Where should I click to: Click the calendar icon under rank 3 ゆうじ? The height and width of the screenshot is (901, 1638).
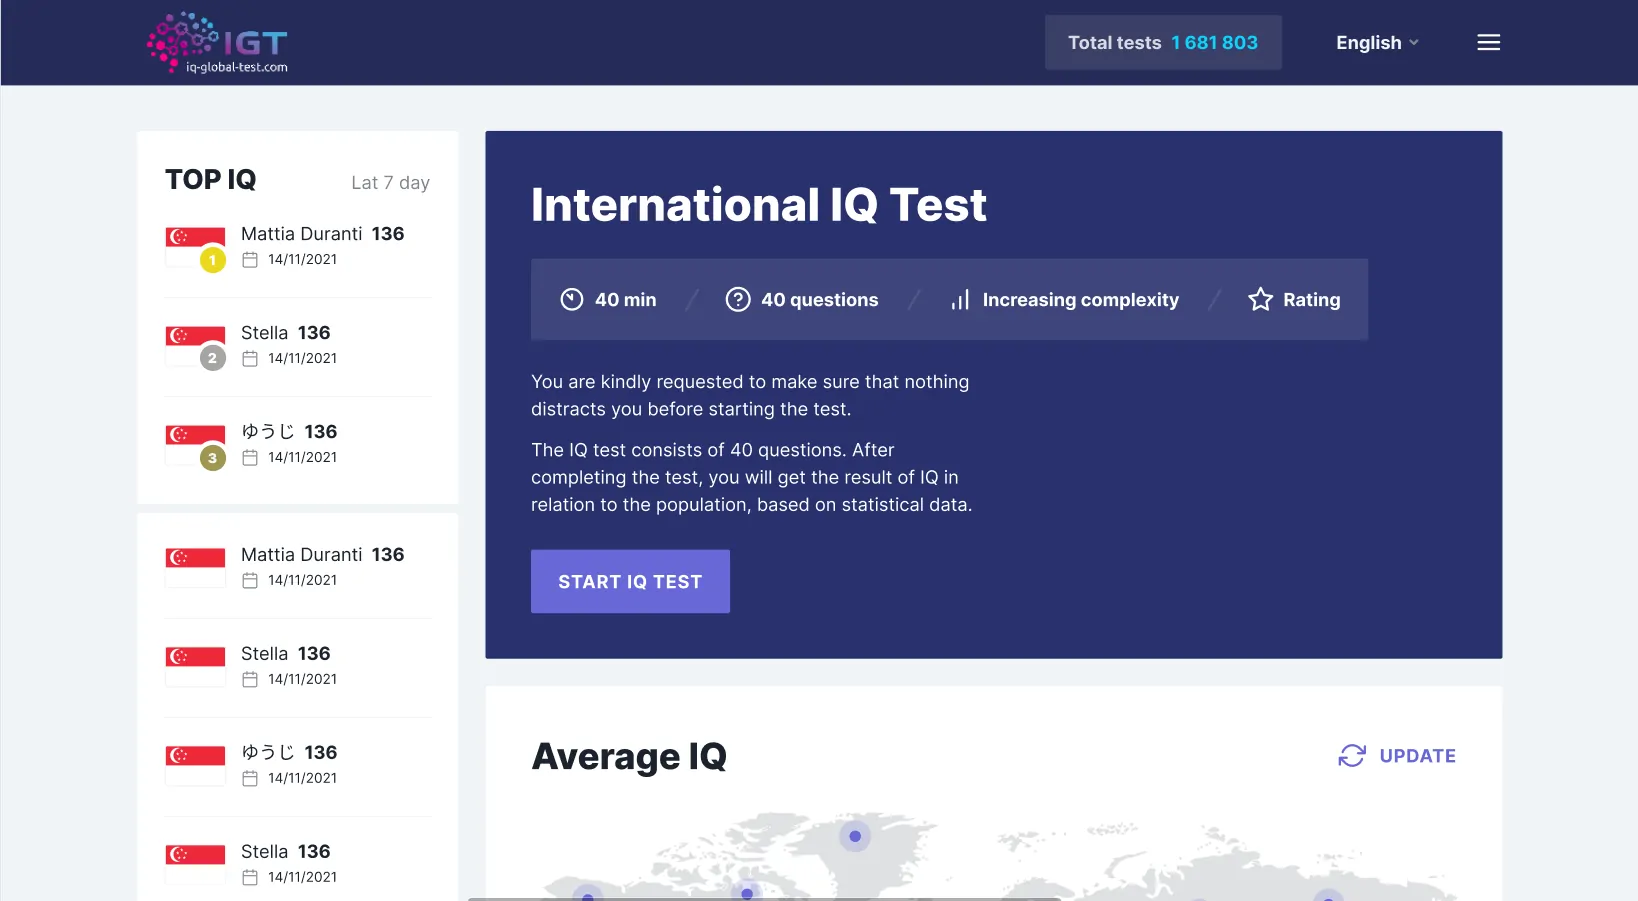(x=250, y=458)
